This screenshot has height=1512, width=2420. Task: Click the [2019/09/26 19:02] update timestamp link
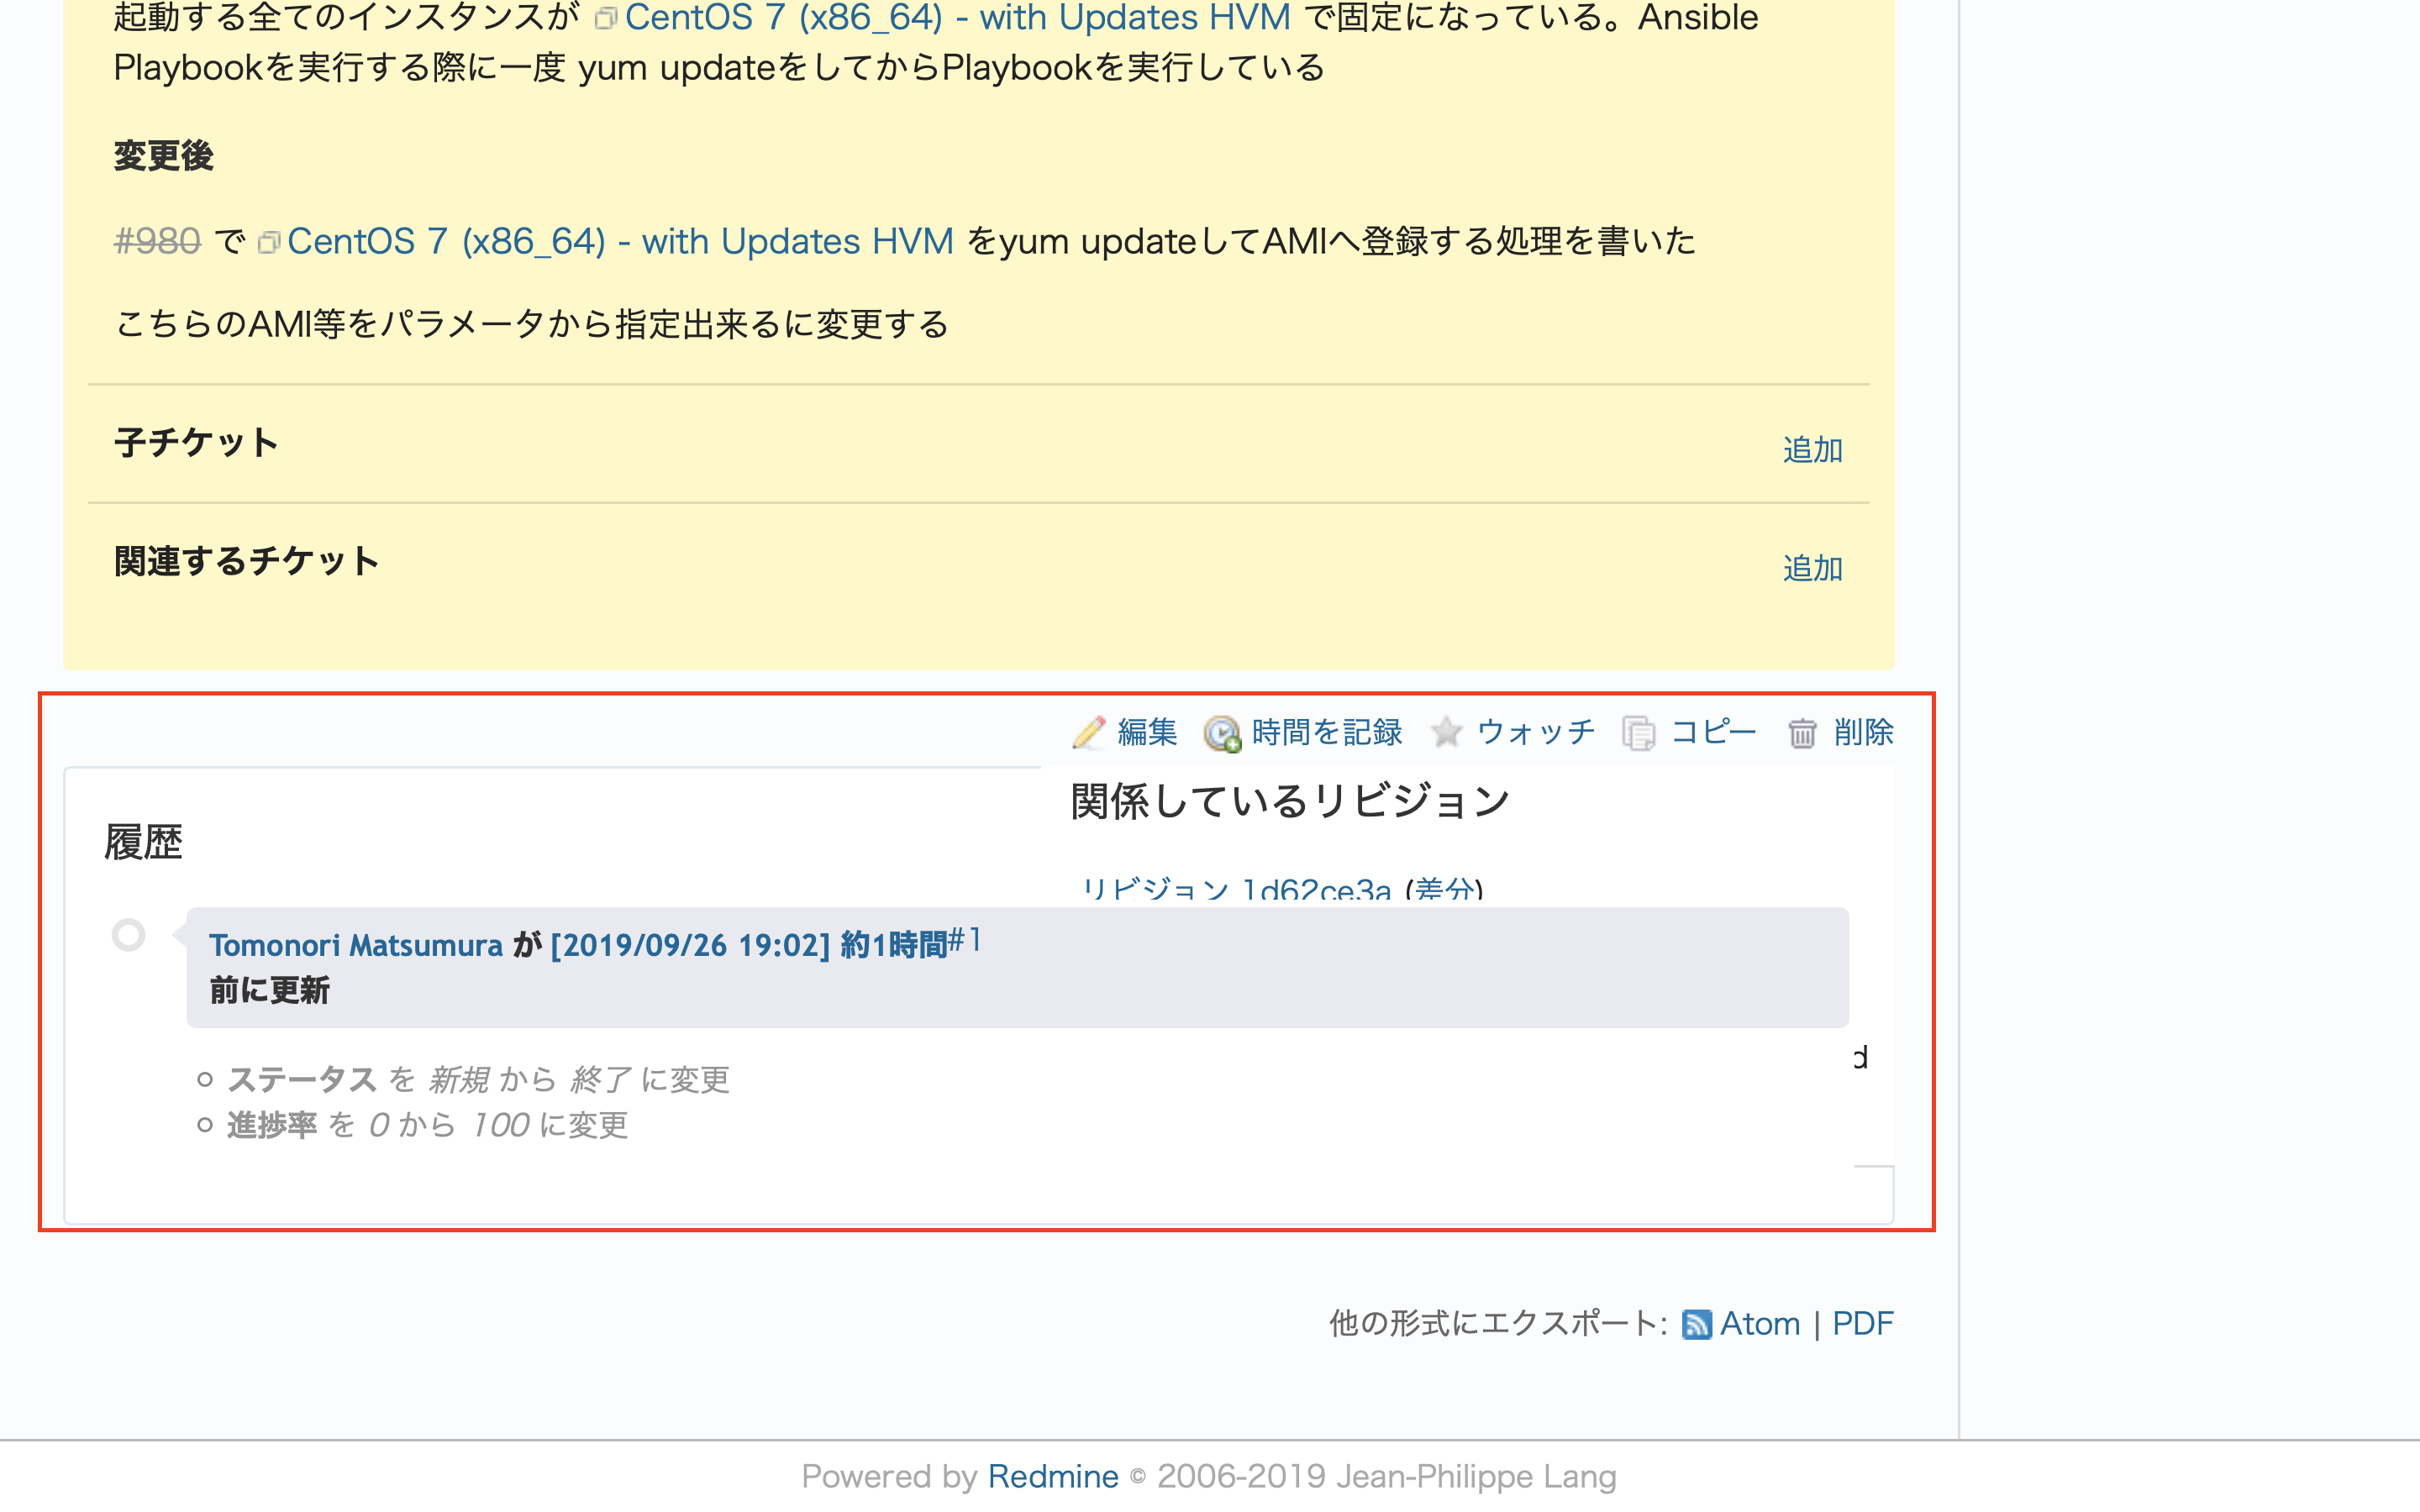[x=689, y=944]
